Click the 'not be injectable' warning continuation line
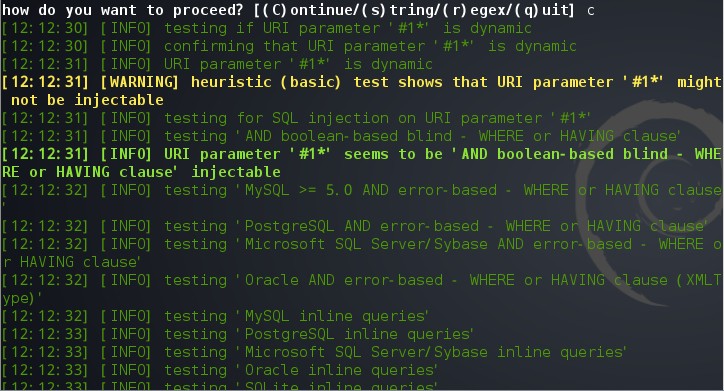Image resolution: width=724 pixels, height=391 pixels. click(x=87, y=100)
